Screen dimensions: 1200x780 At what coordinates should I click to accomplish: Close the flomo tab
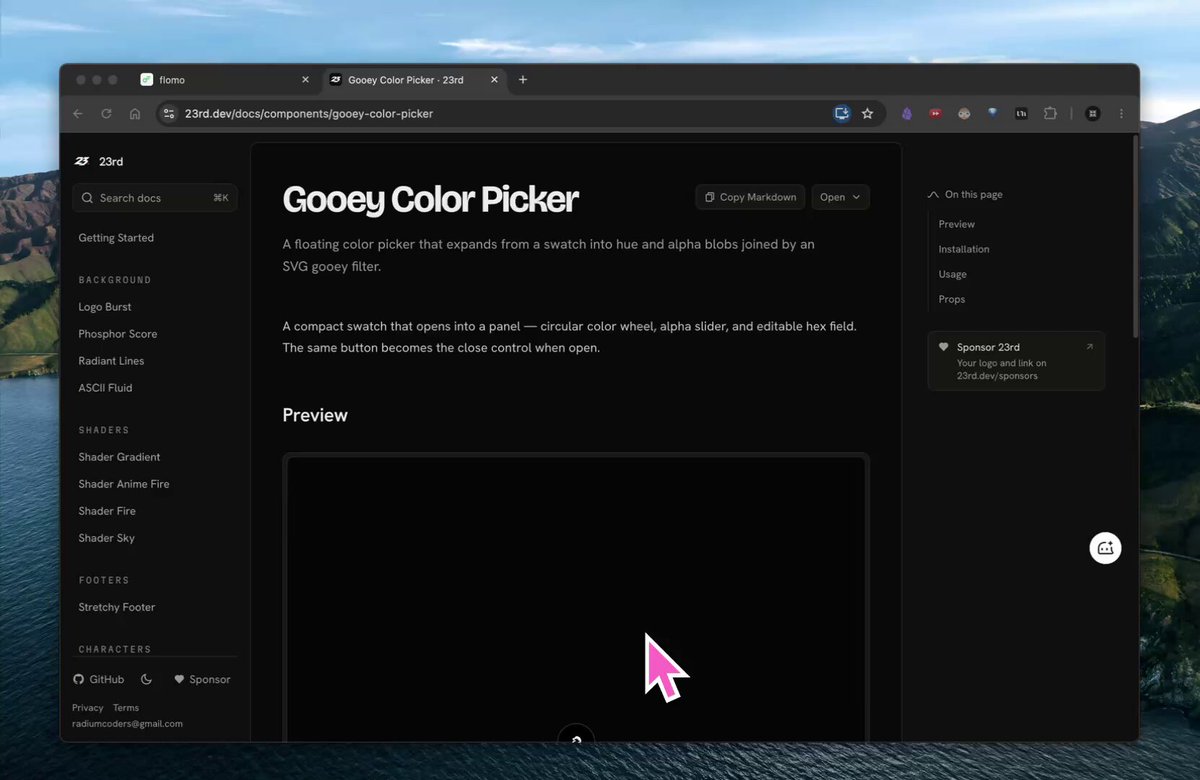305,80
